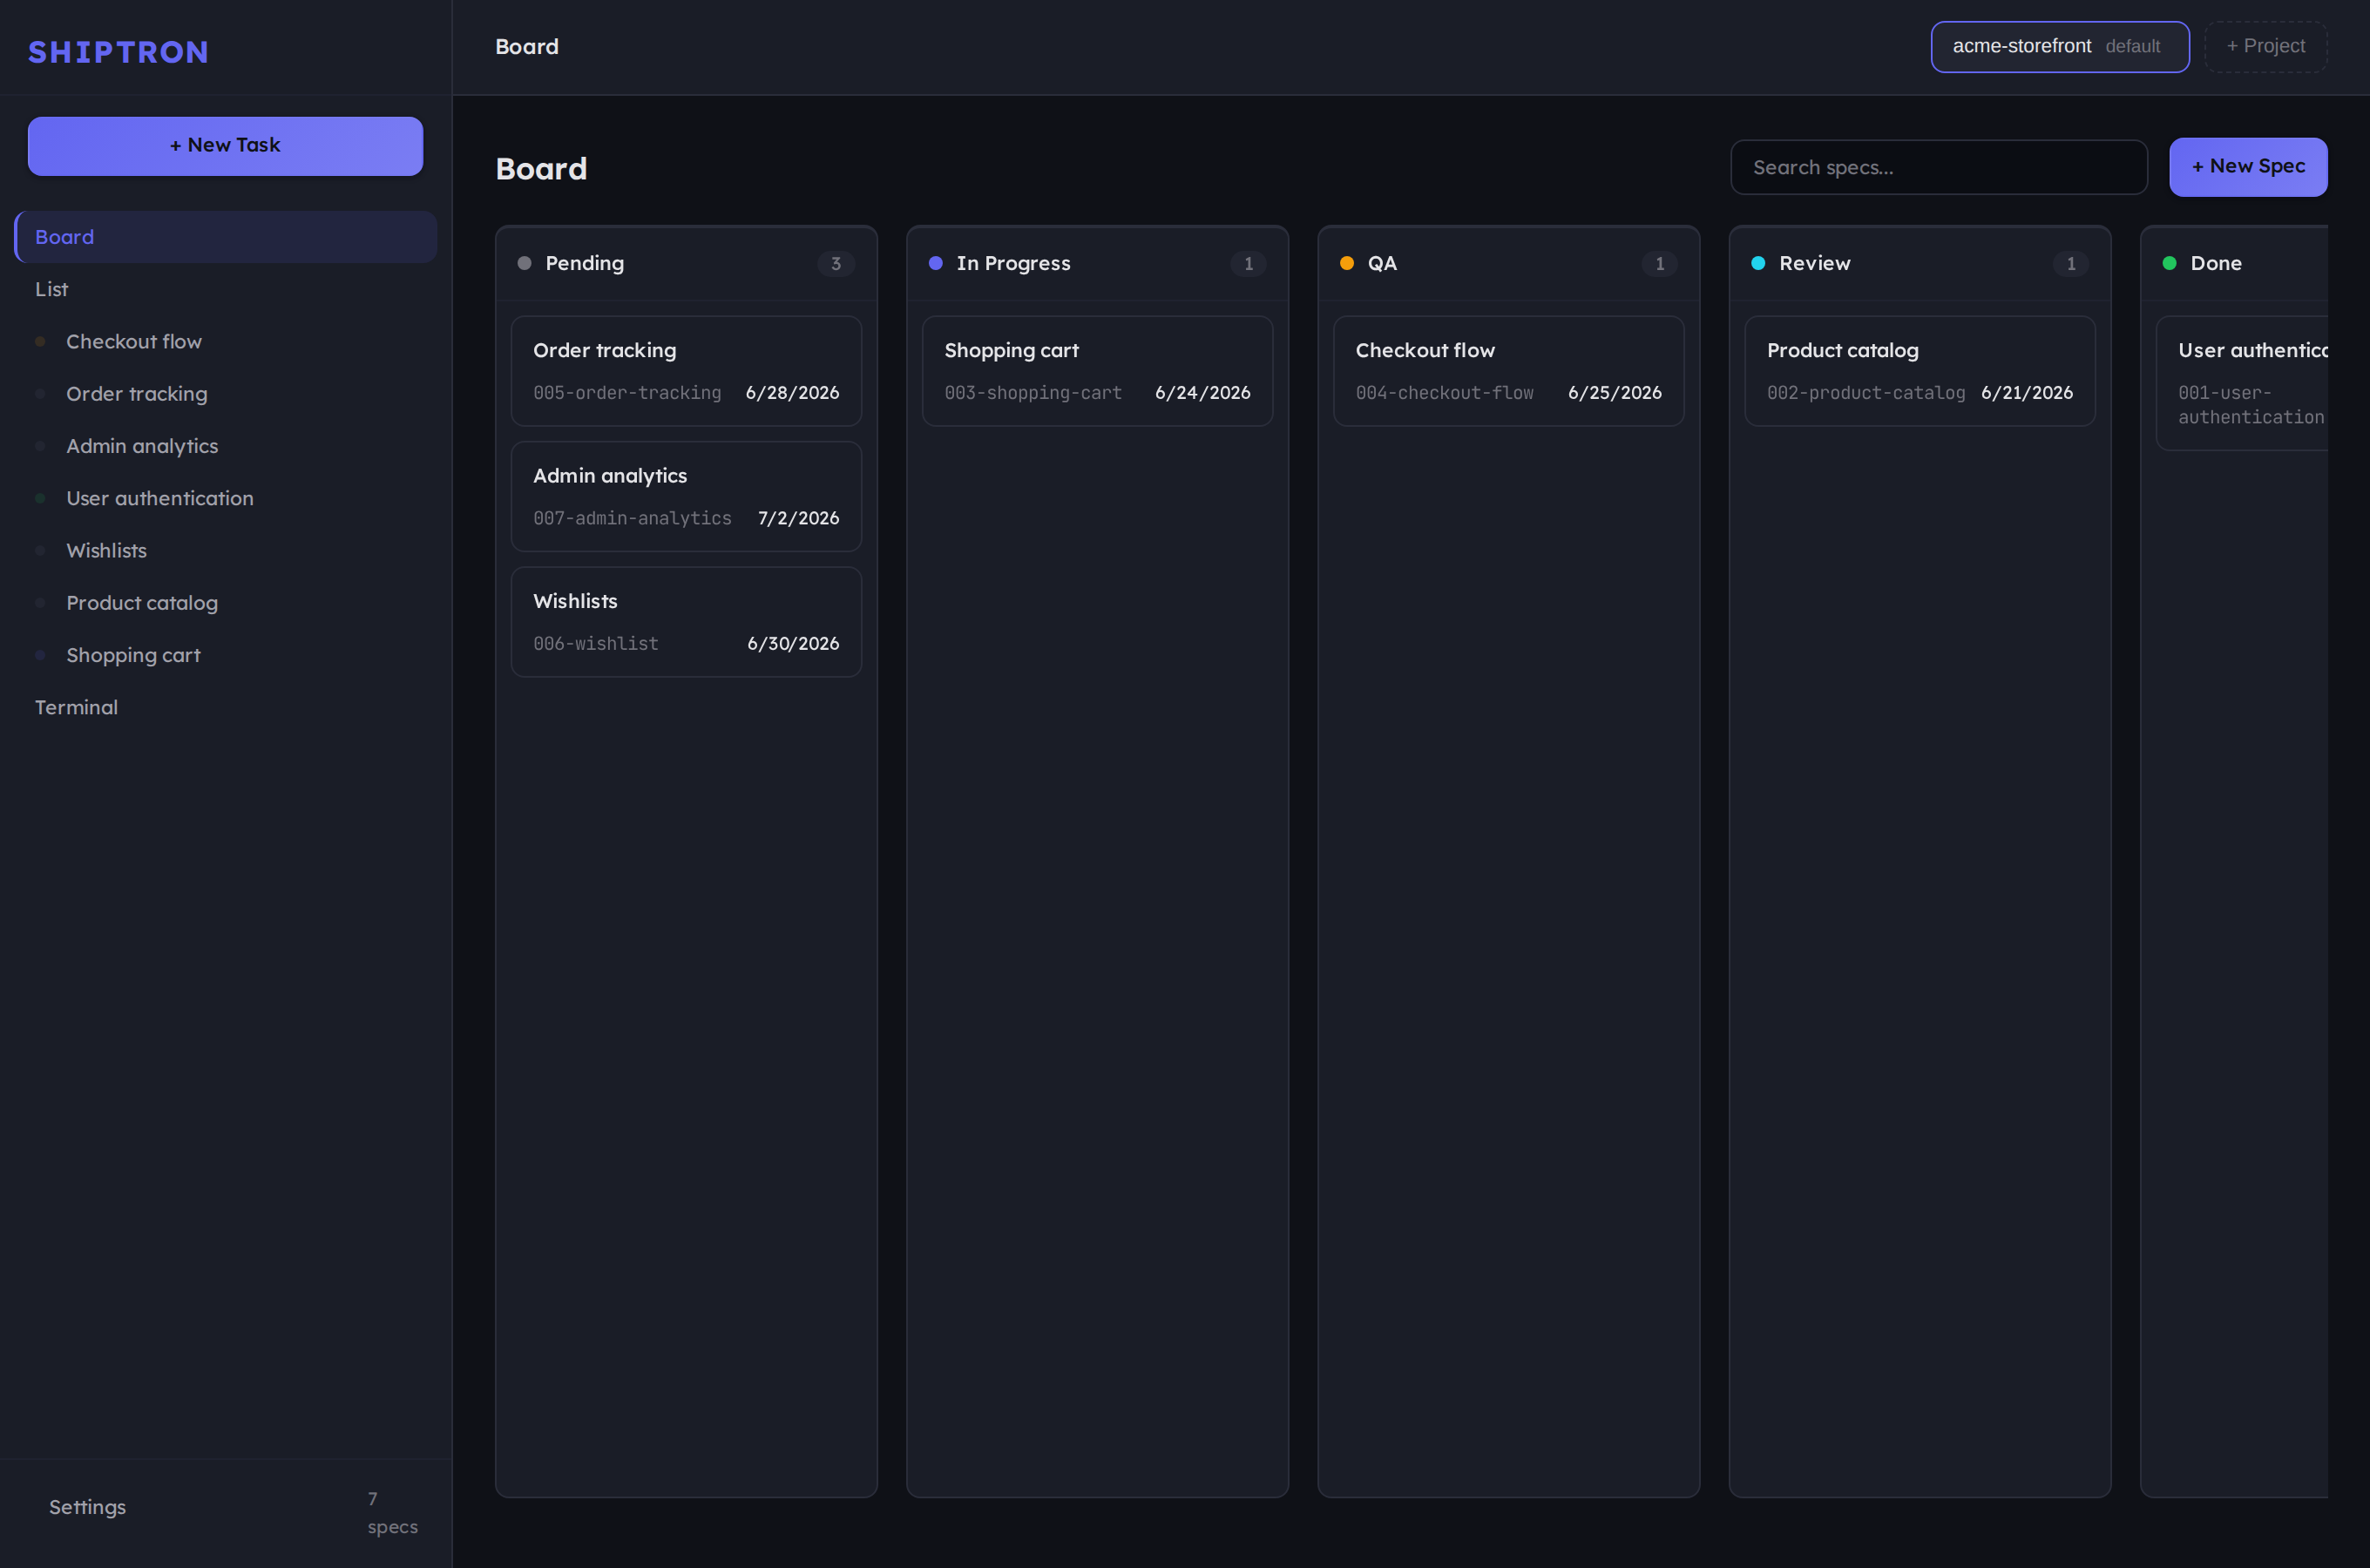Image resolution: width=2370 pixels, height=1568 pixels.
Task: Click the date 7/2/2026
Action: (798, 518)
